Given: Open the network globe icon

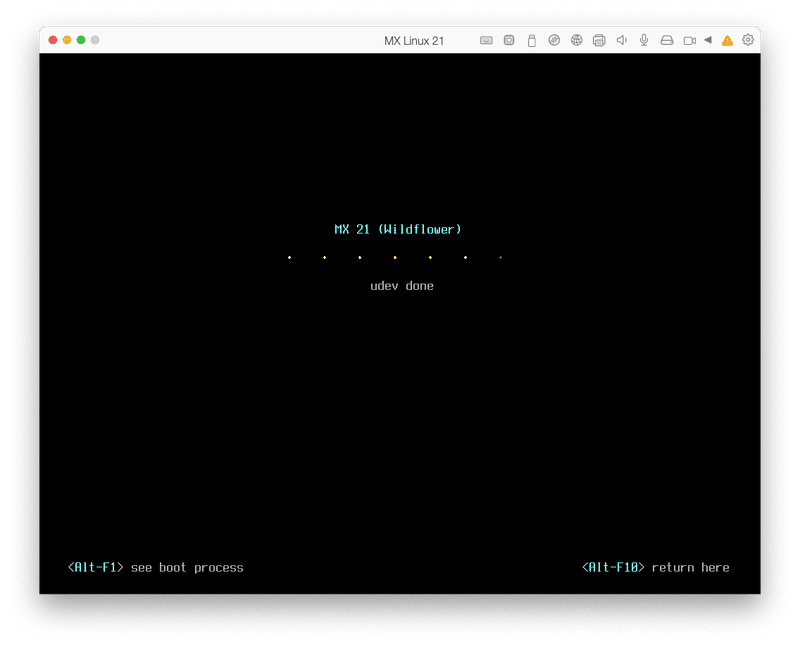Looking at the screenshot, I should [577, 40].
